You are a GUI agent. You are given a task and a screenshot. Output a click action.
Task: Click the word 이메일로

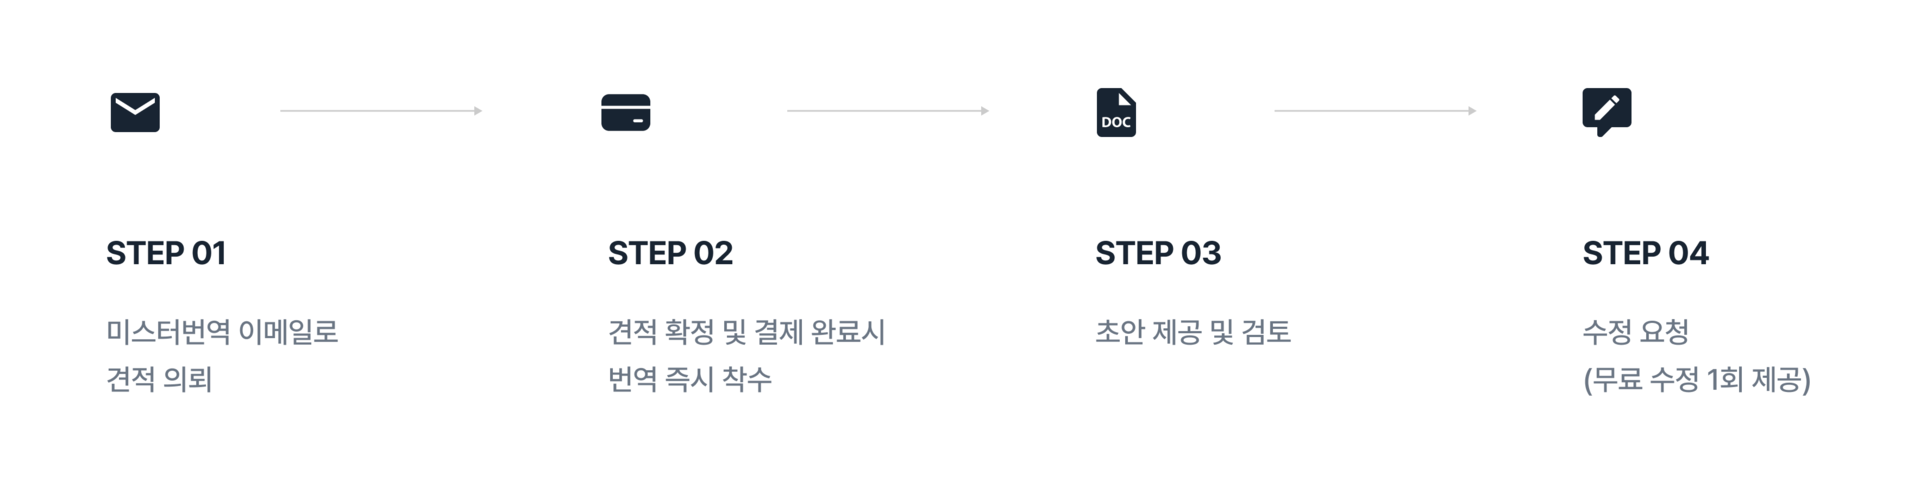(x=289, y=332)
